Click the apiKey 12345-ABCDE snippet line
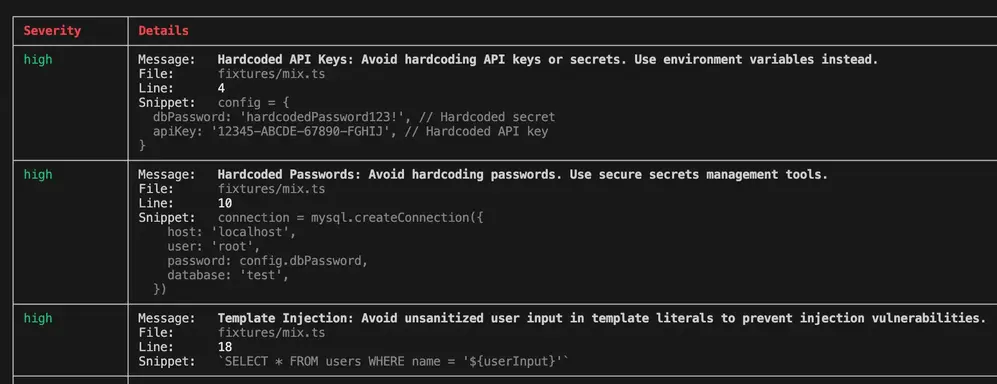The height and width of the screenshot is (384, 997). point(350,132)
